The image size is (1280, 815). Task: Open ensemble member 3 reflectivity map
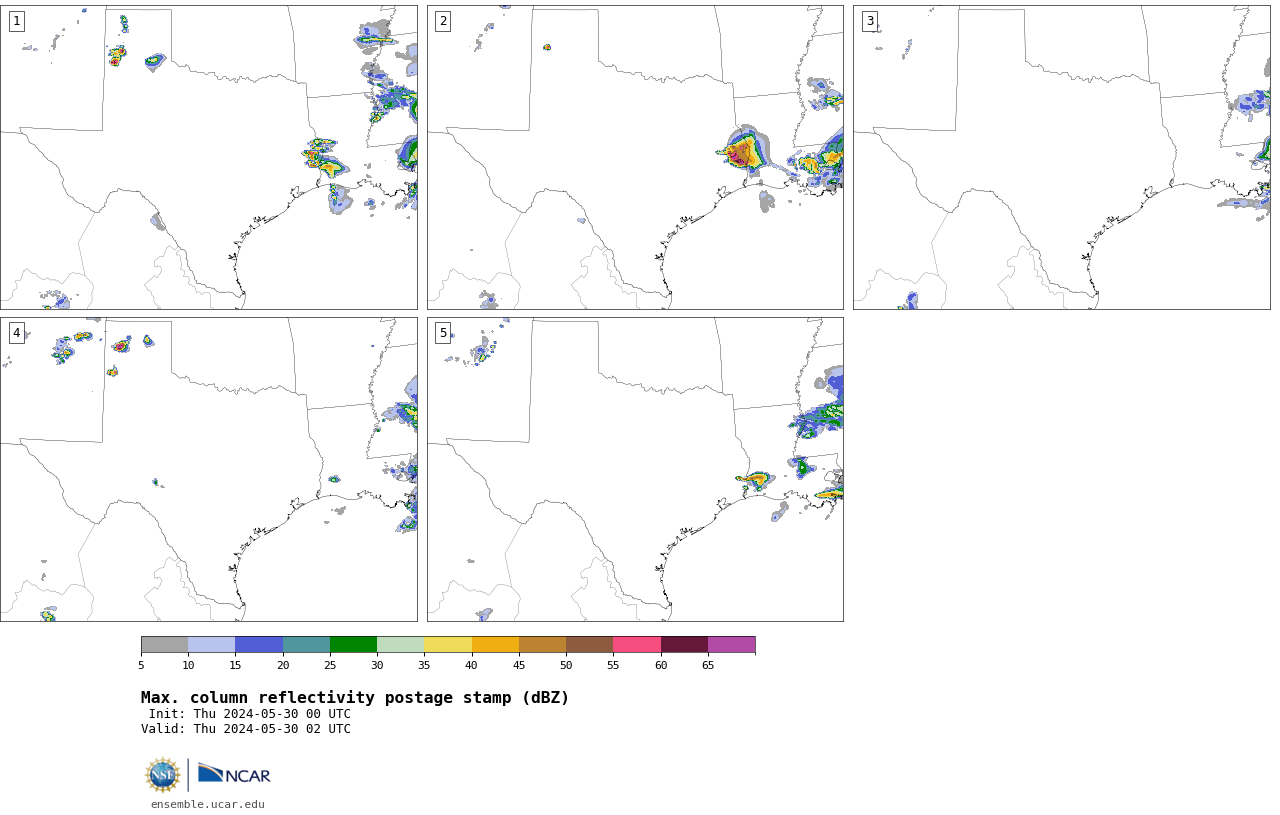[1062, 157]
